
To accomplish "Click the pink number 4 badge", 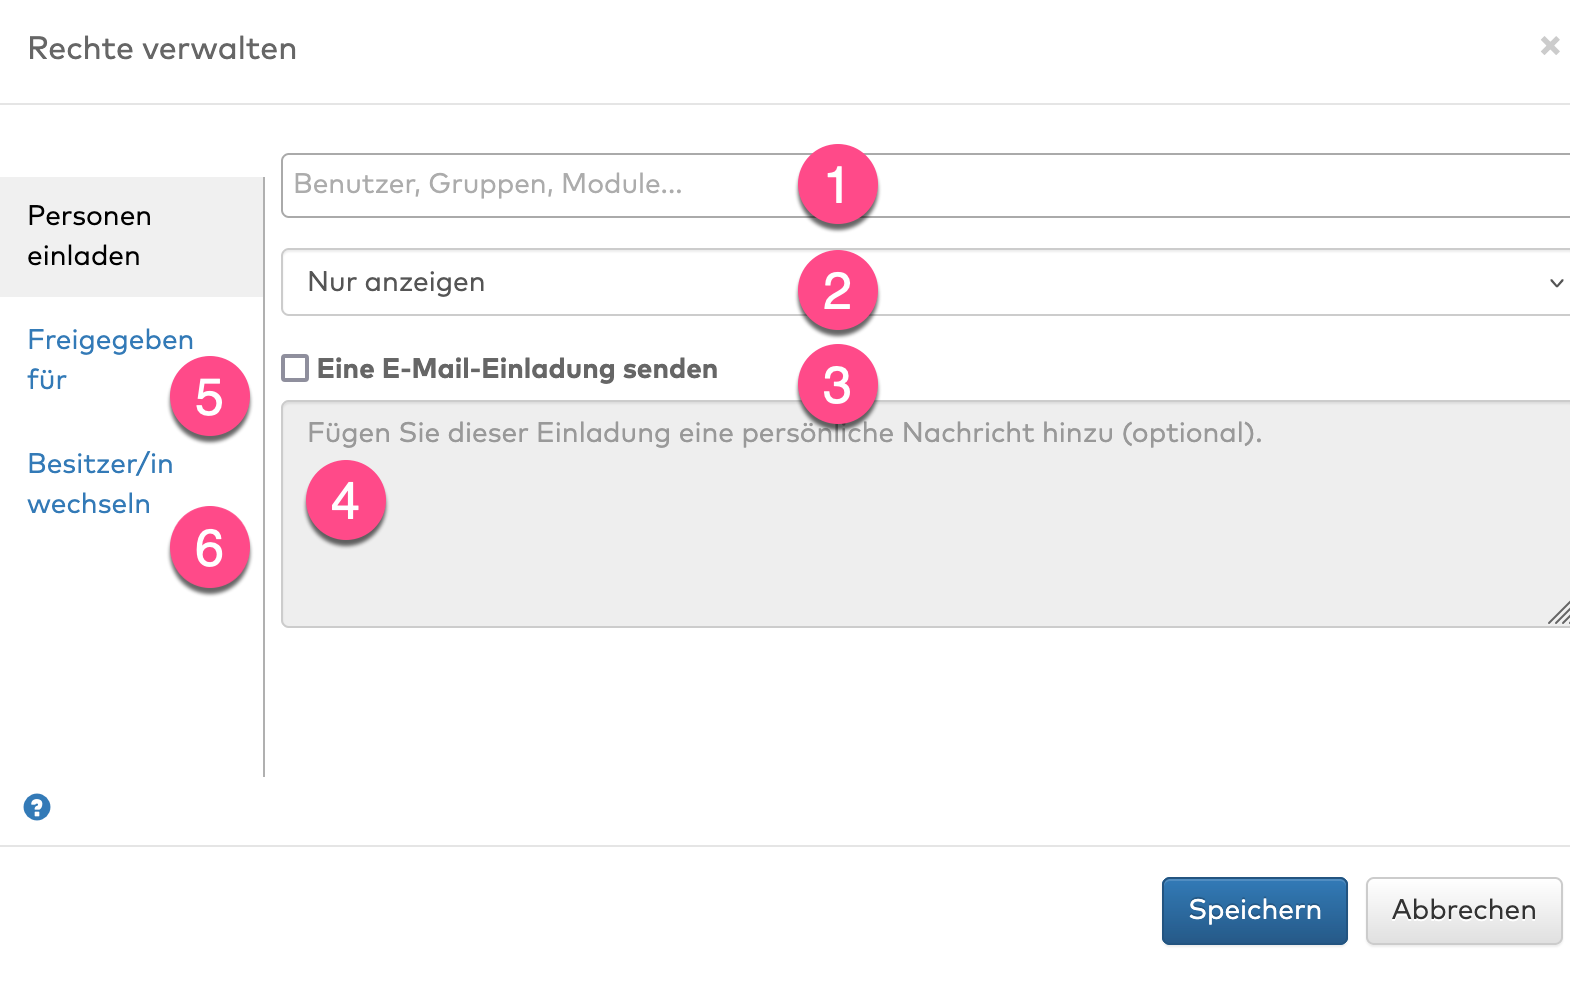I will pyautogui.click(x=345, y=501).
